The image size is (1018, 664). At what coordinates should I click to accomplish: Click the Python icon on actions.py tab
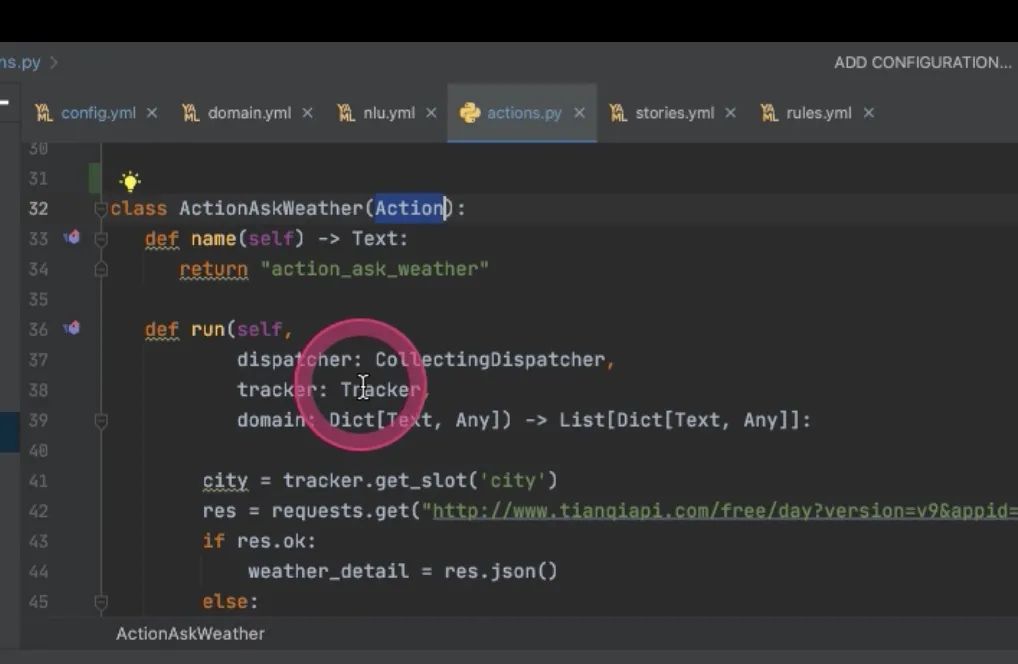[469, 113]
